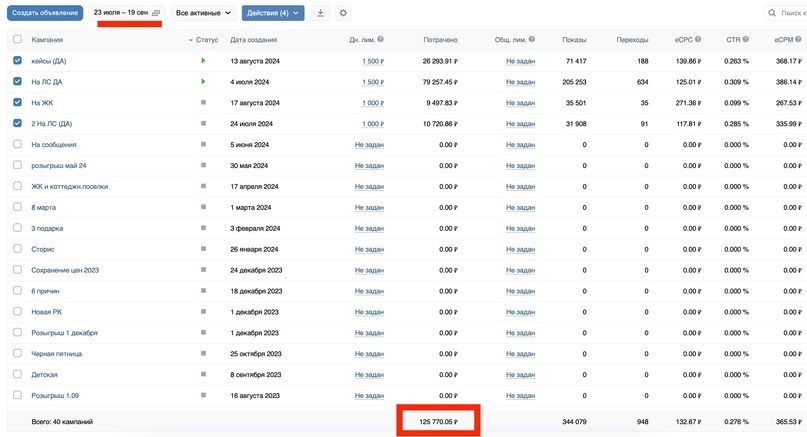The image size is (807, 437).
Task: Sort by Показы column header
Action: [574, 40]
